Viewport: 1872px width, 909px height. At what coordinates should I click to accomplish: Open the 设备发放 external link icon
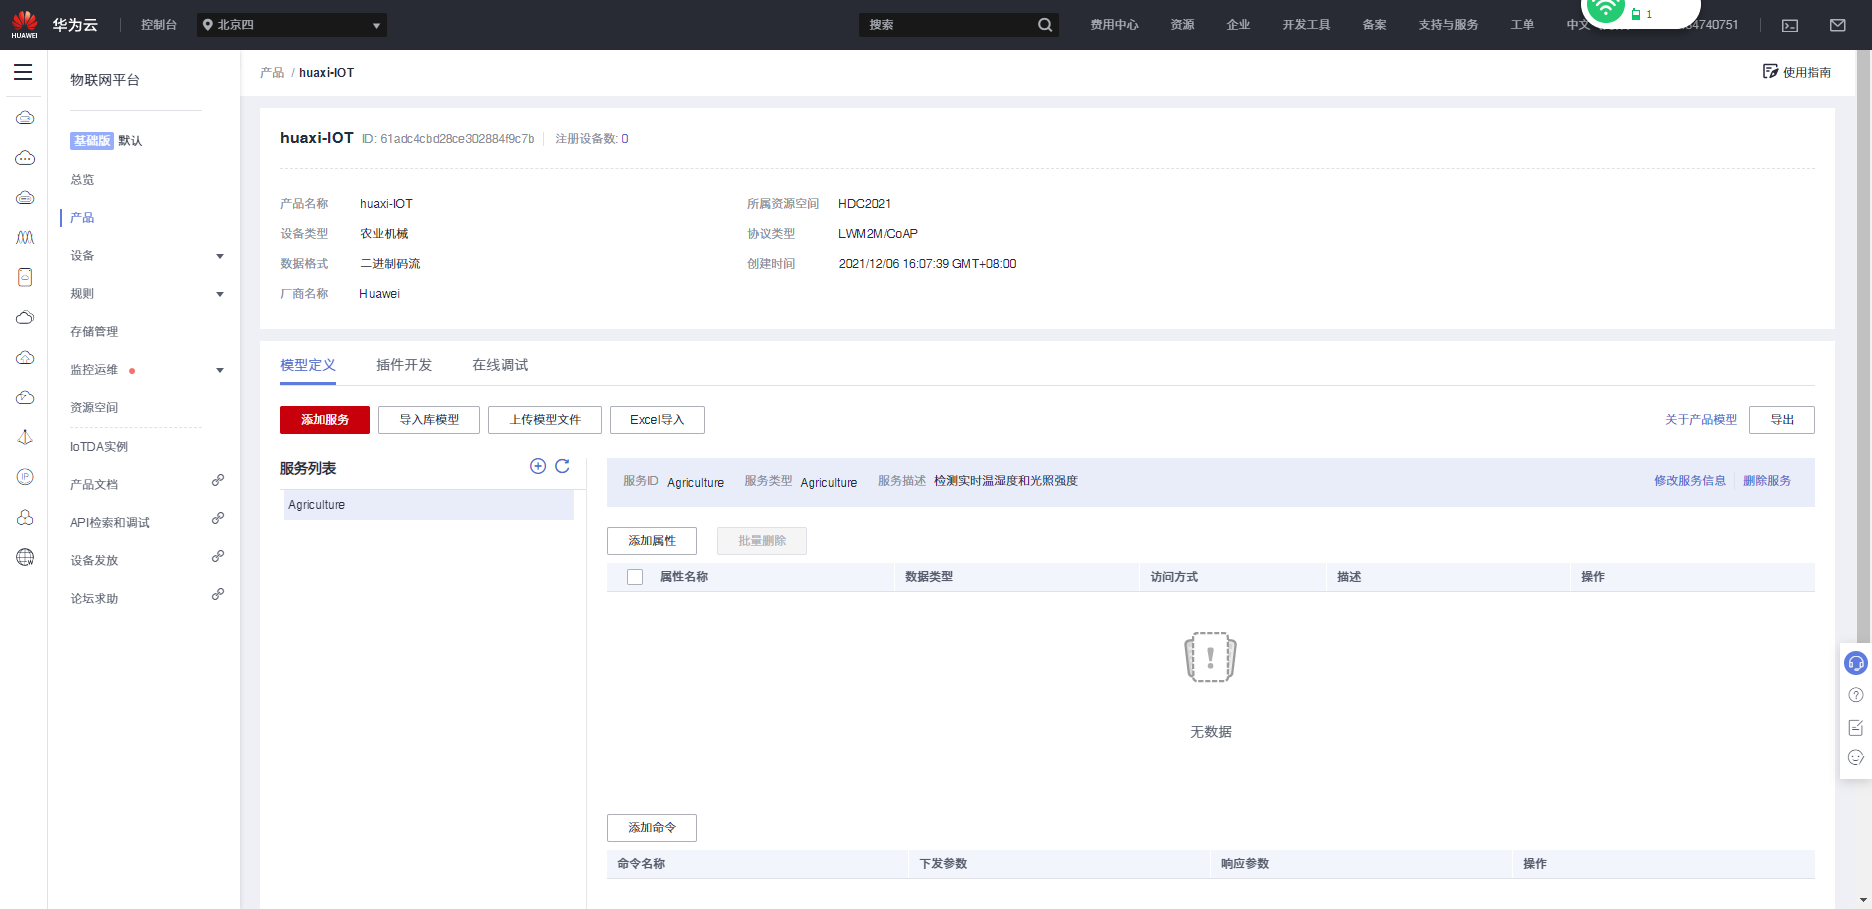(218, 556)
